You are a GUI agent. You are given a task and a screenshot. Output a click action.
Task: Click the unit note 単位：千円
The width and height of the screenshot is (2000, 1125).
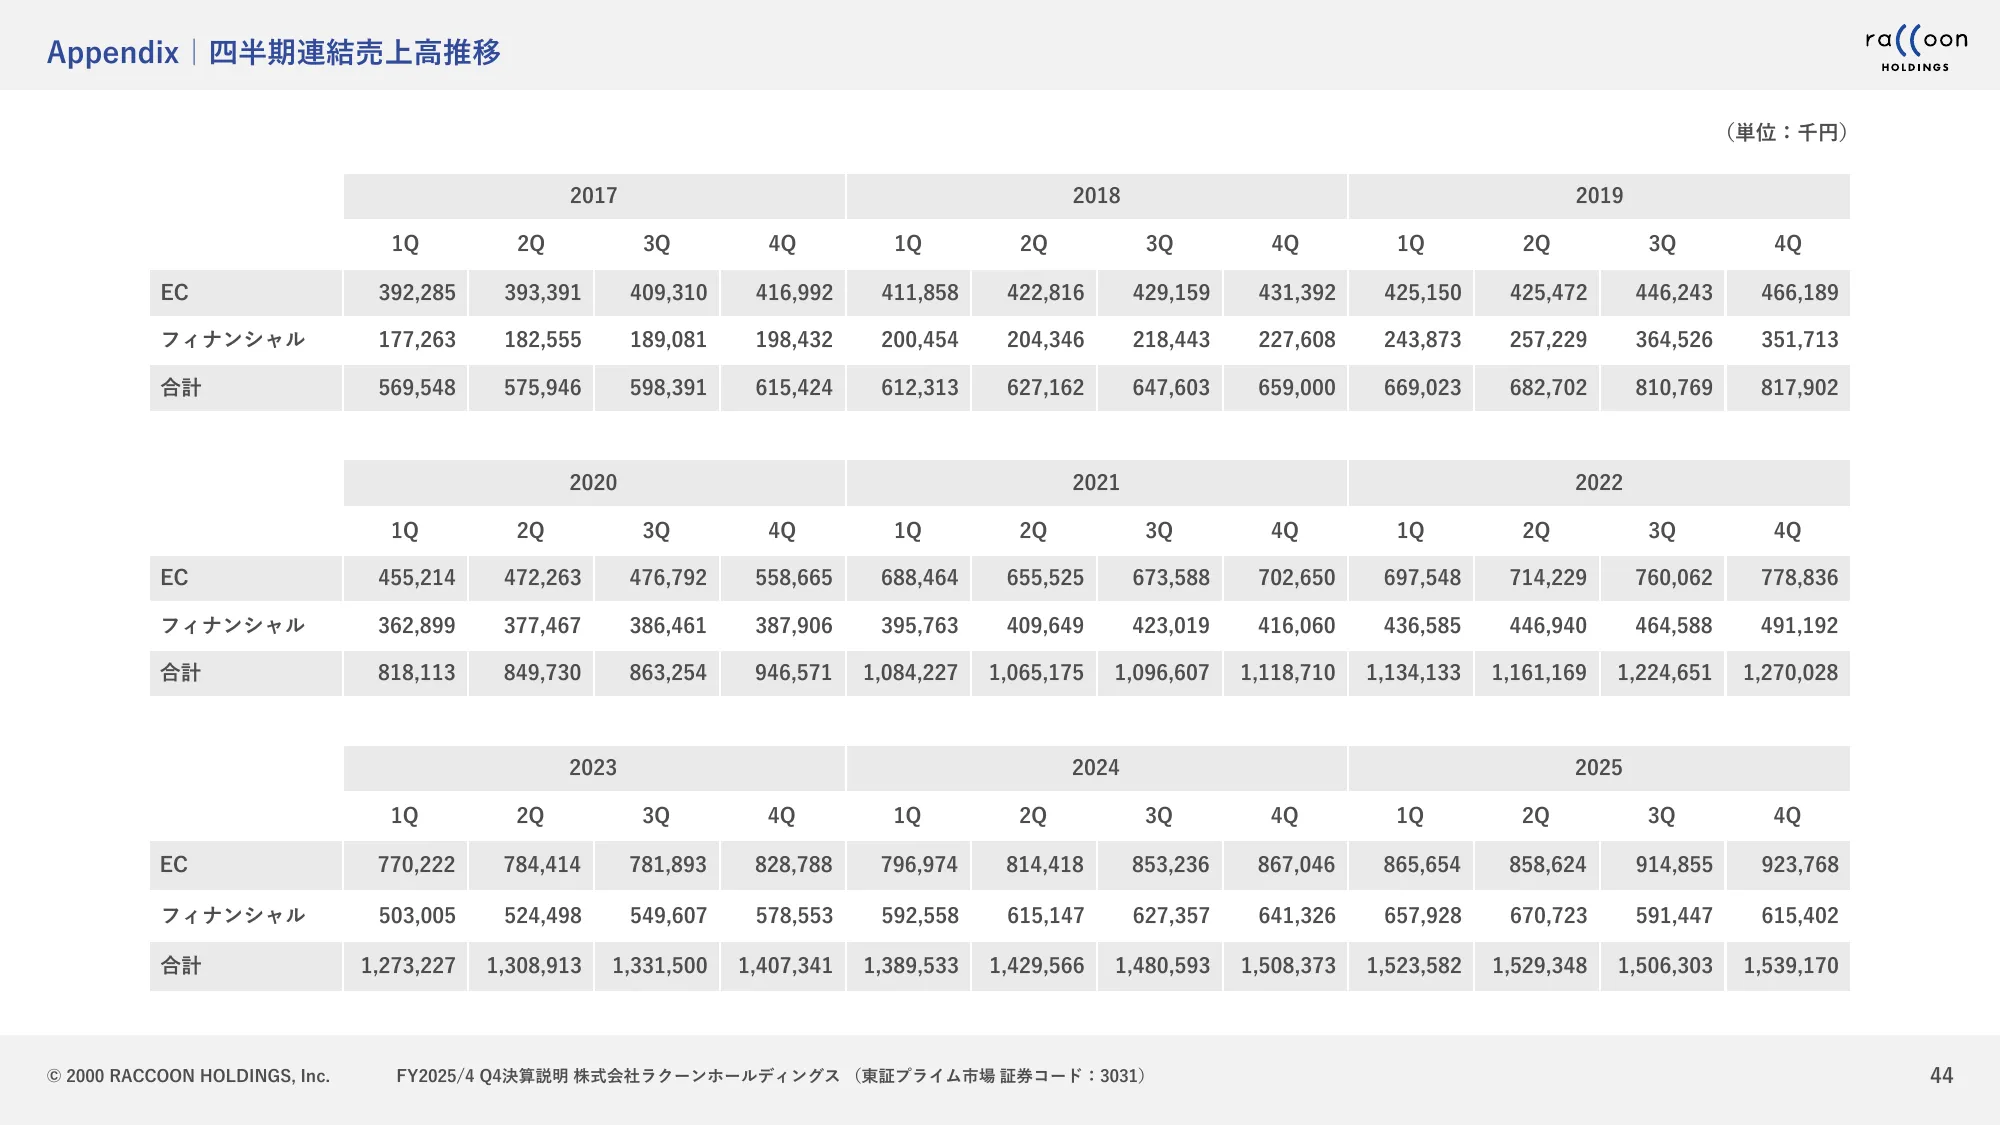[x=1786, y=132]
